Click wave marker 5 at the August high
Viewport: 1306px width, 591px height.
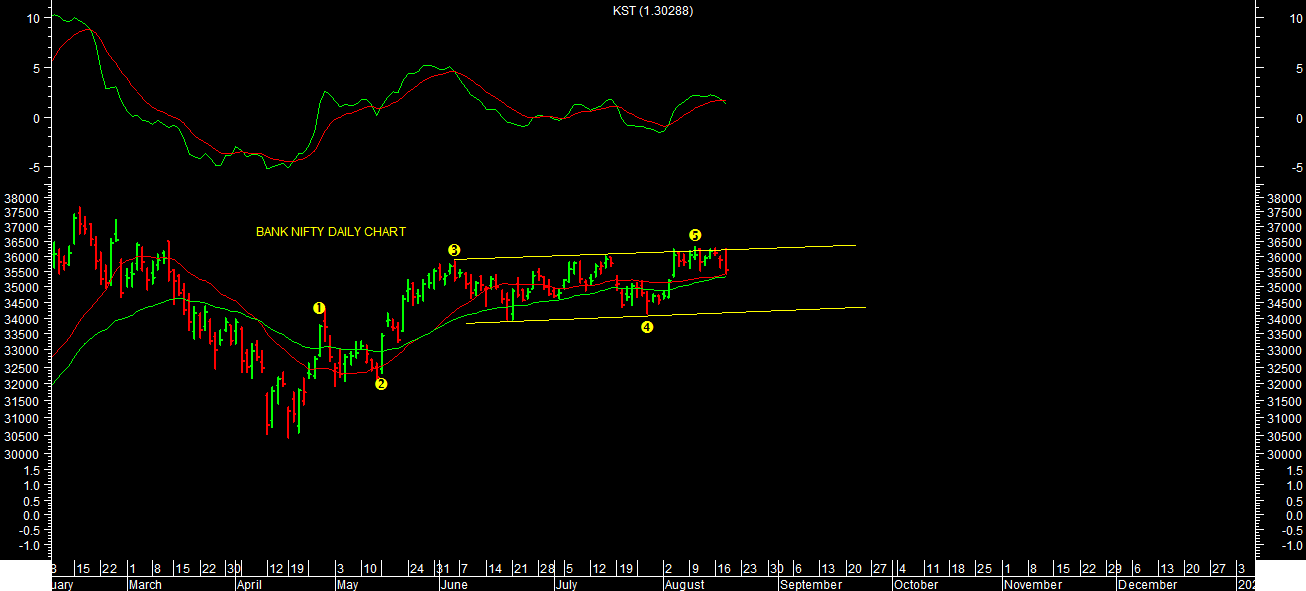695,235
